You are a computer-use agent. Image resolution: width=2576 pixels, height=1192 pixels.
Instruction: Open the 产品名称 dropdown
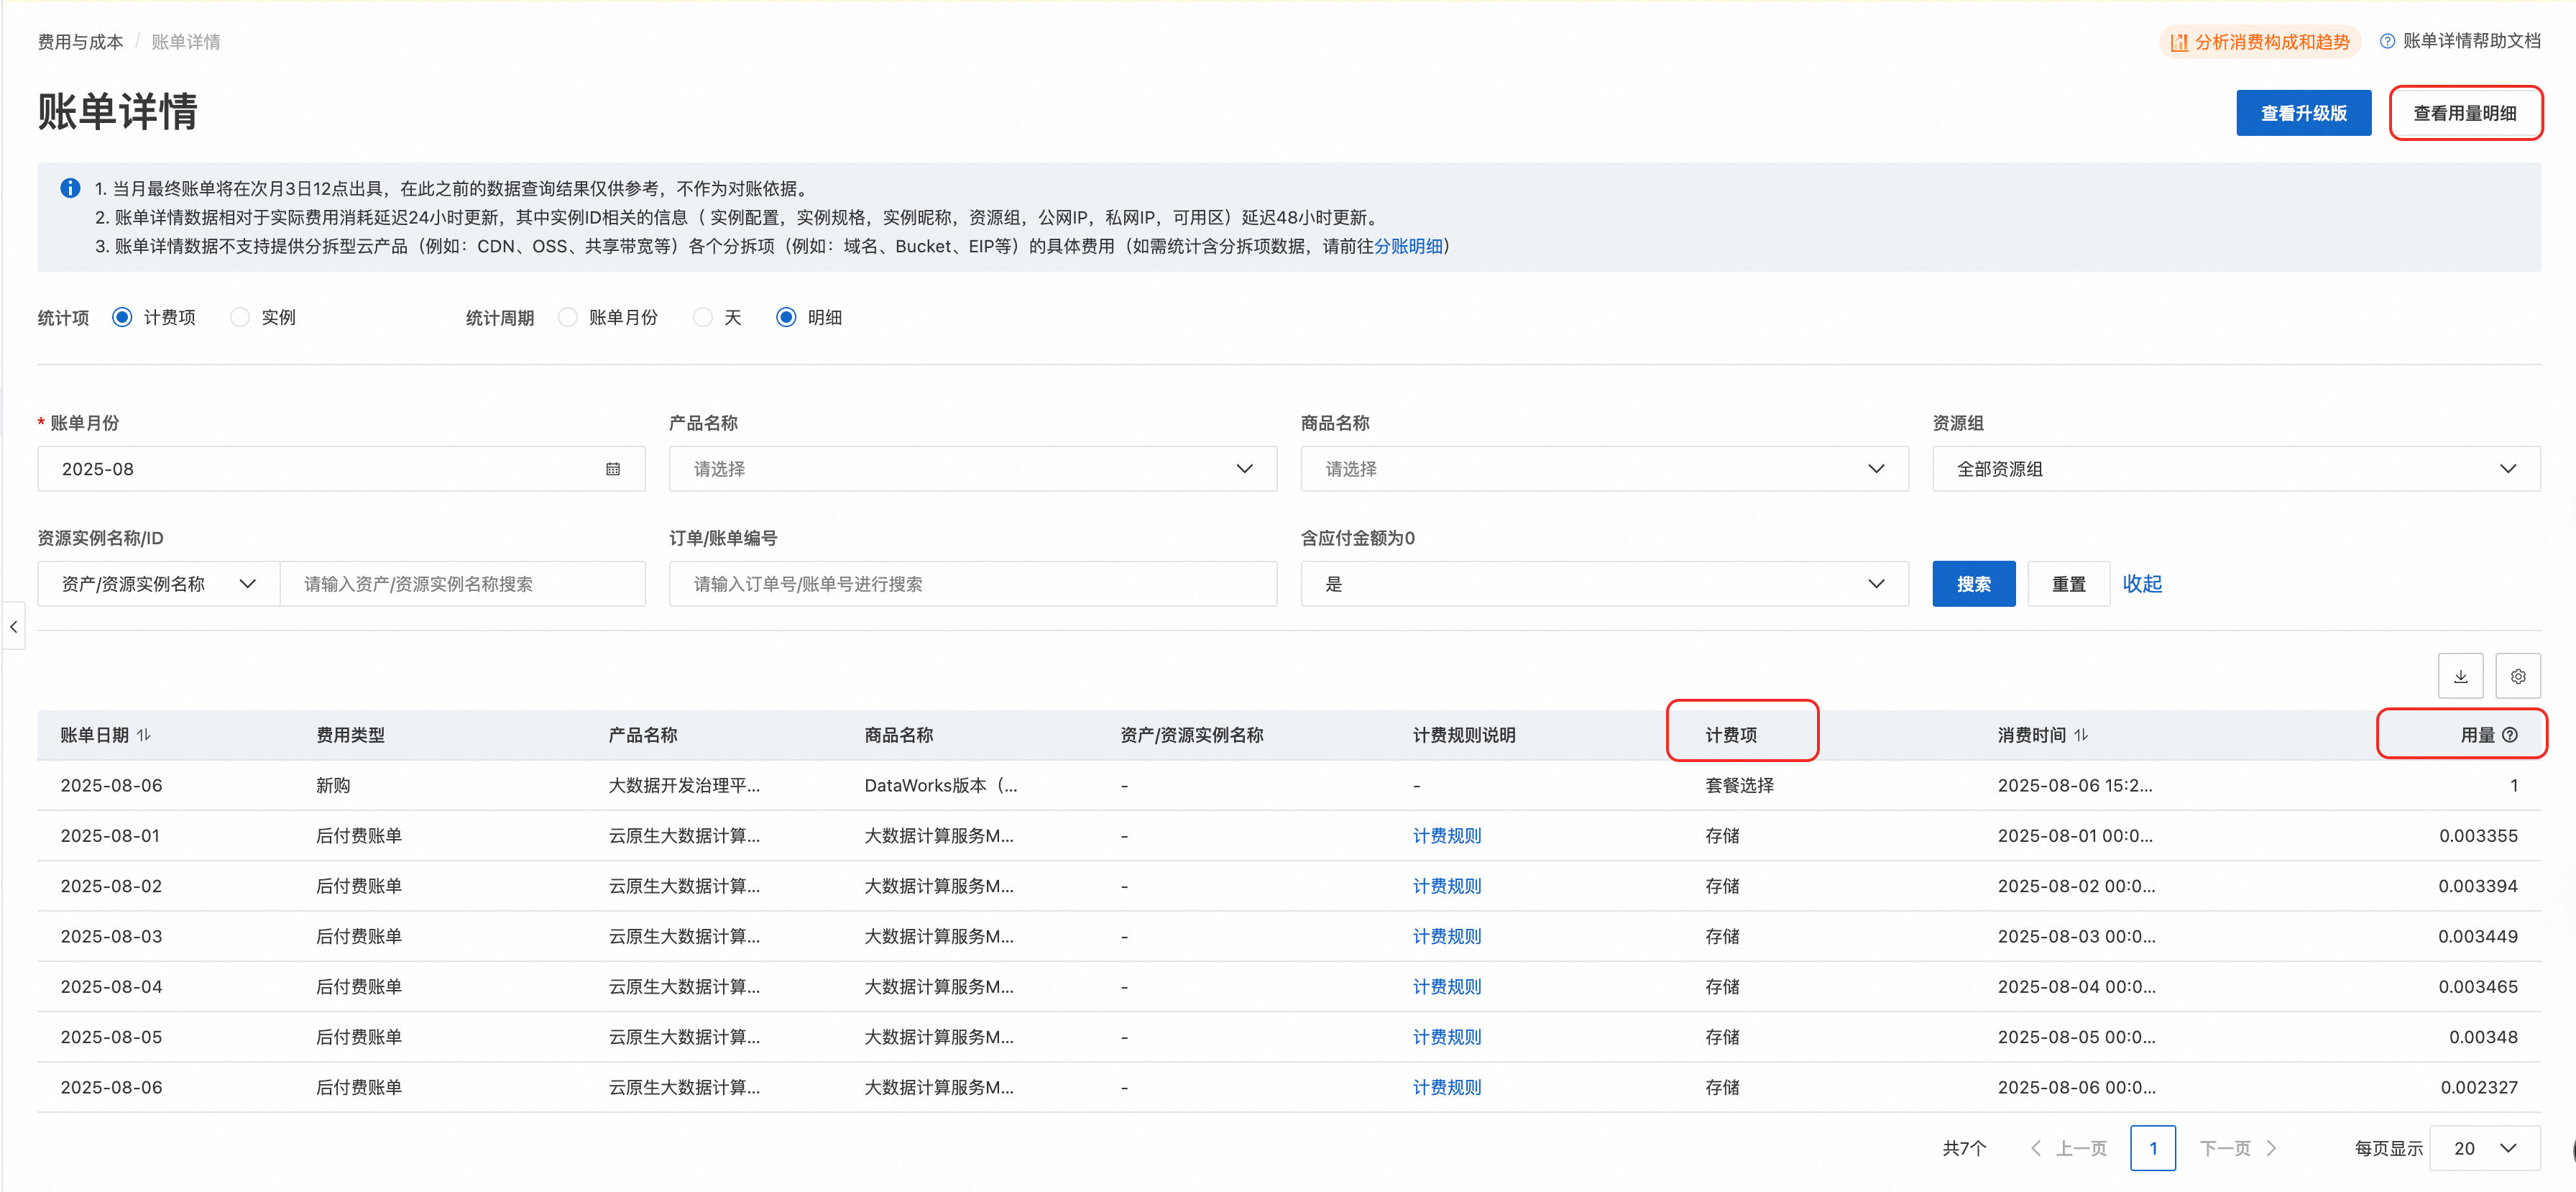[972, 469]
